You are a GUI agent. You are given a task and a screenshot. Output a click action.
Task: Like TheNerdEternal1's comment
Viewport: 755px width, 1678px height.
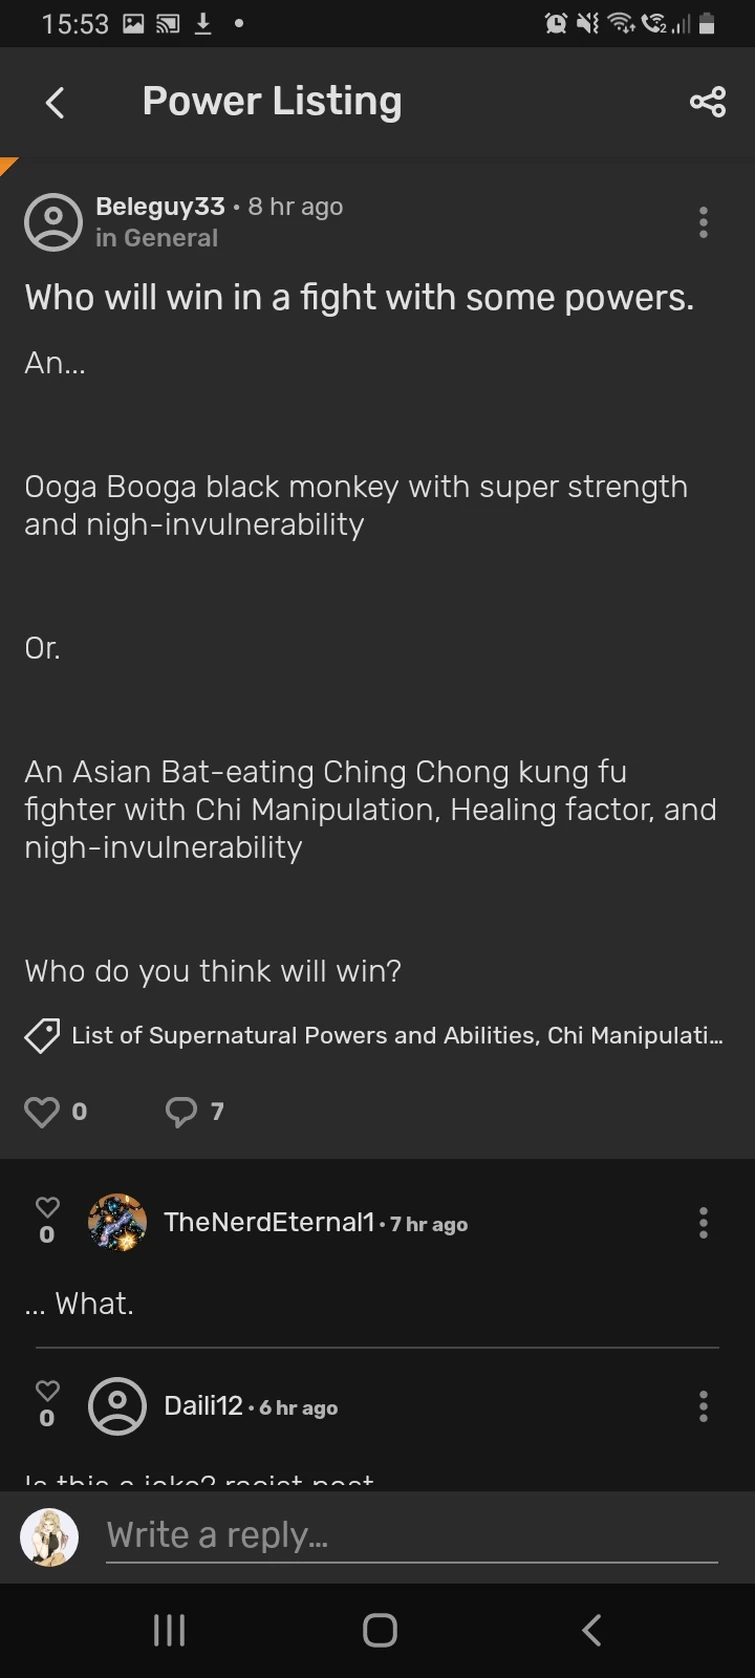point(47,1207)
